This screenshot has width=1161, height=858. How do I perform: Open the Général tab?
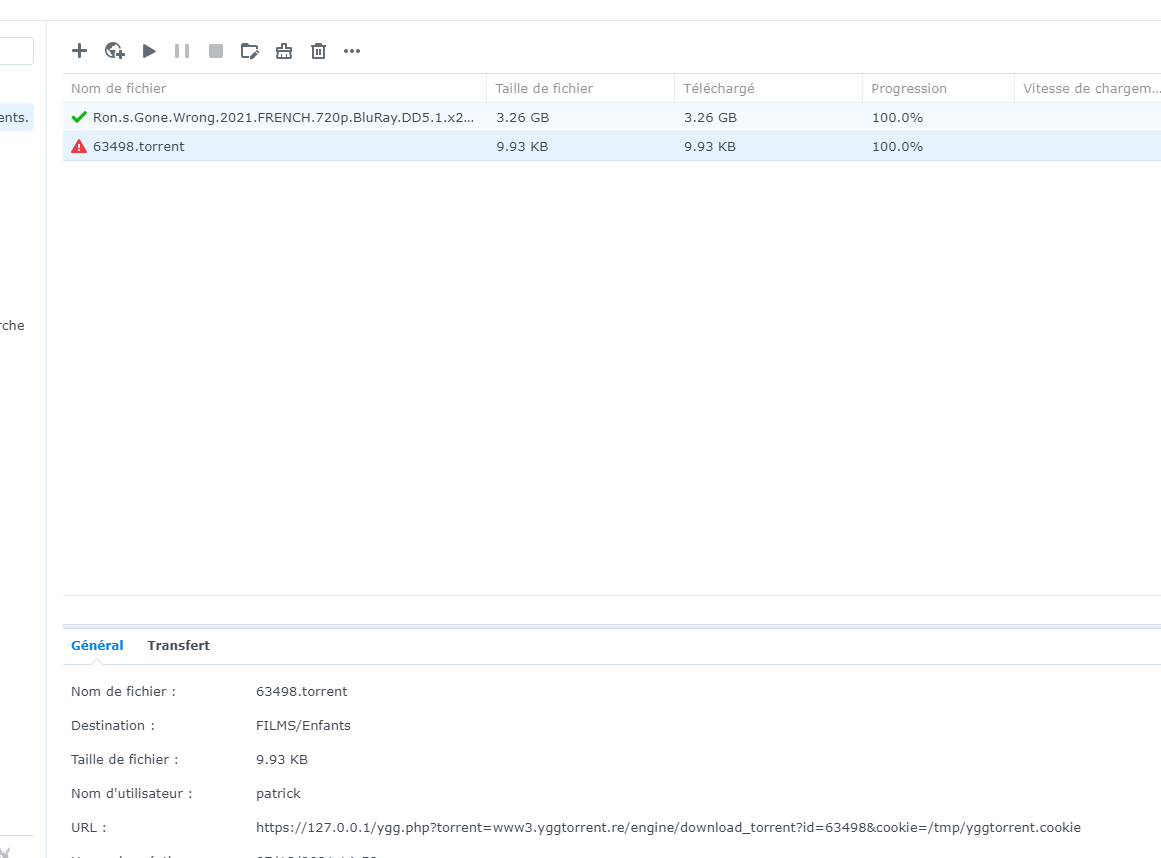click(96, 645)
